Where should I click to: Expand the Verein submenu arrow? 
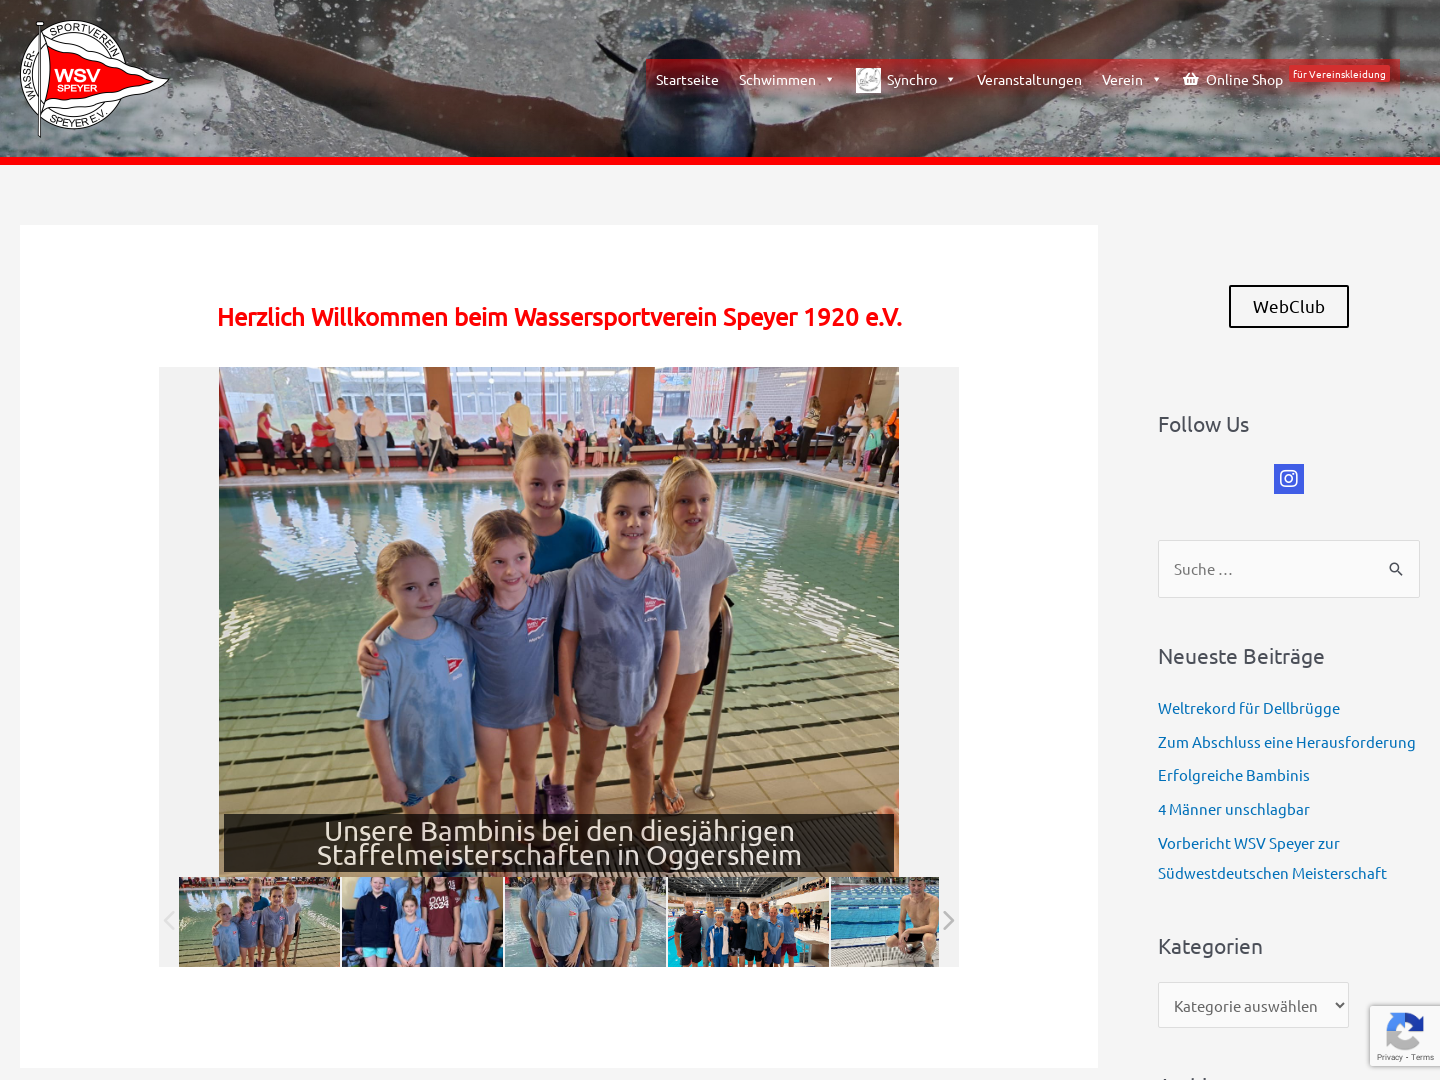1156,80
